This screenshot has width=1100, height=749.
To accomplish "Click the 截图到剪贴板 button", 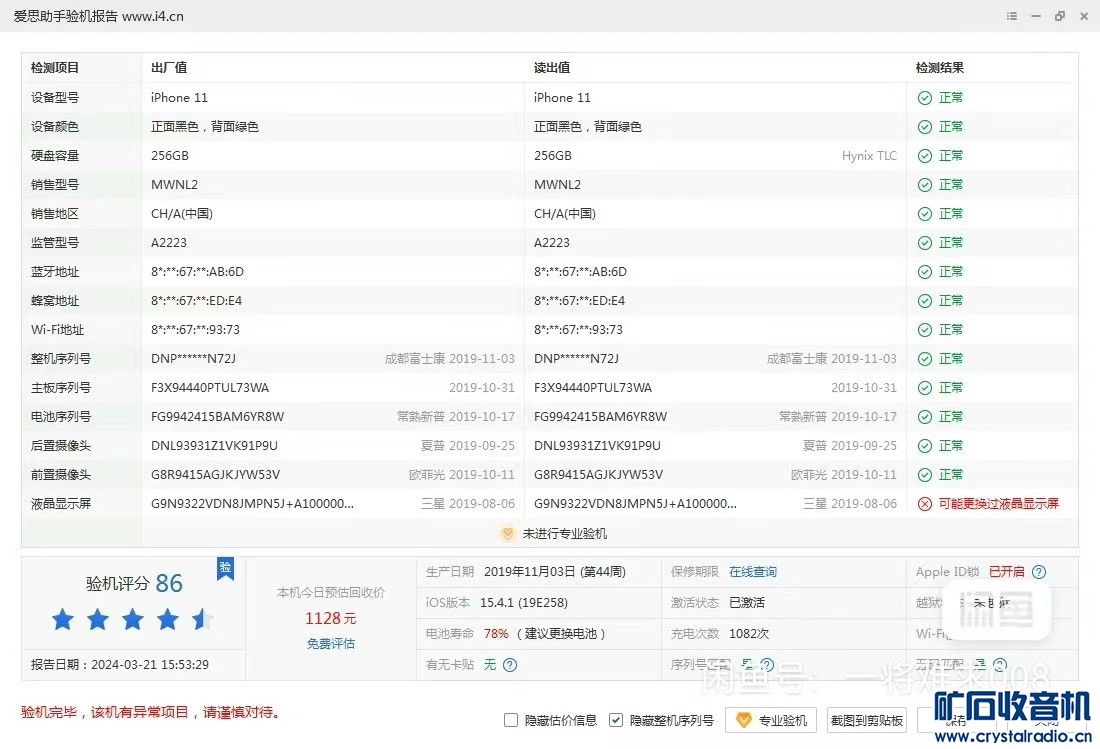I will click(866, 720).
